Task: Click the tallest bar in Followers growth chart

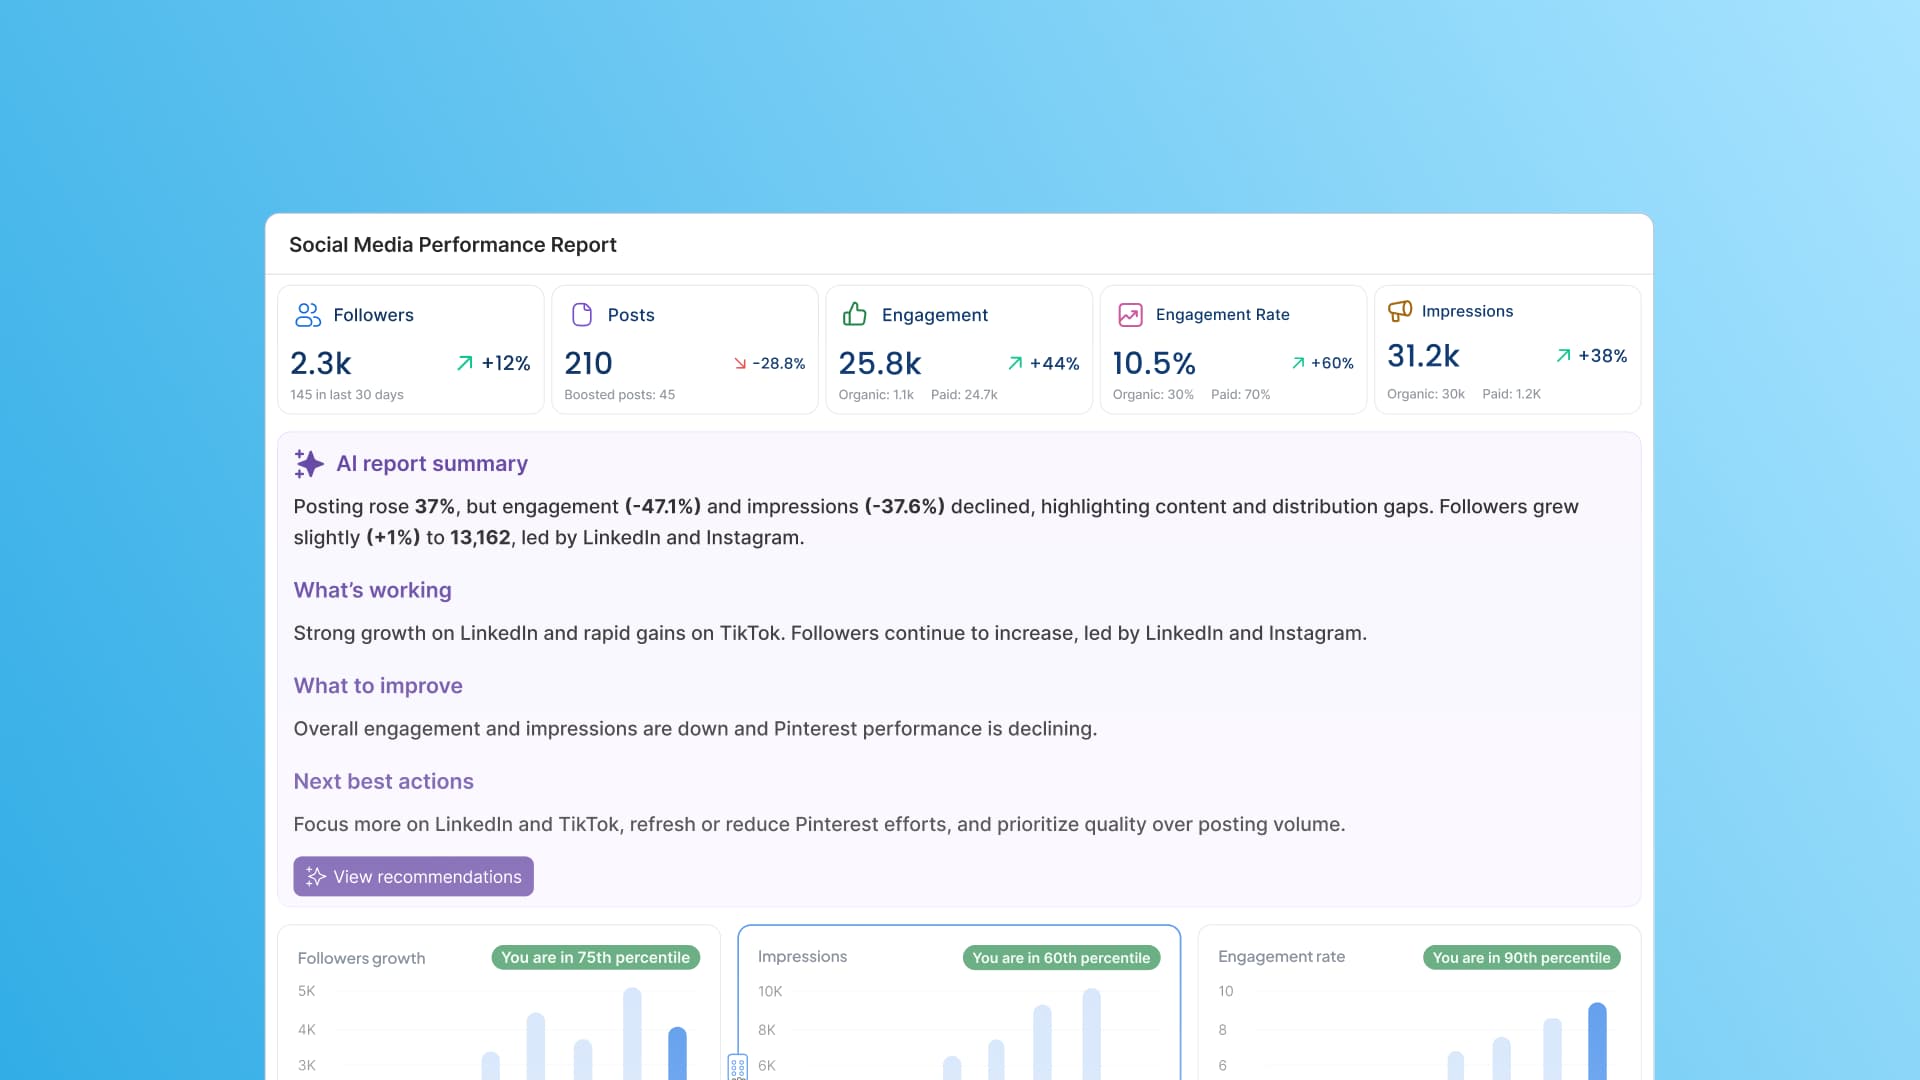Action: click(631, 1030)
